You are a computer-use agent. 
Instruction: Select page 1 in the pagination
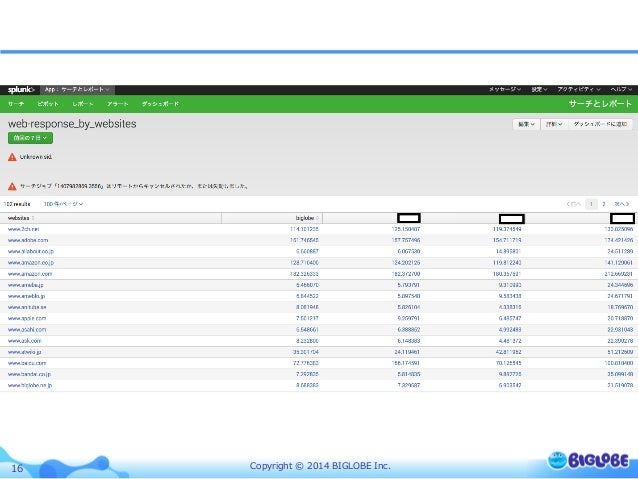click(x=591, y=204)
